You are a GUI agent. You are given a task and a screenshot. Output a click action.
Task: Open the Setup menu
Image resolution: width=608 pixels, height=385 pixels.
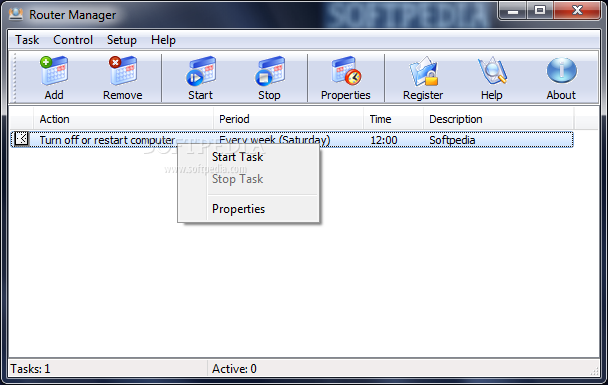122,40
